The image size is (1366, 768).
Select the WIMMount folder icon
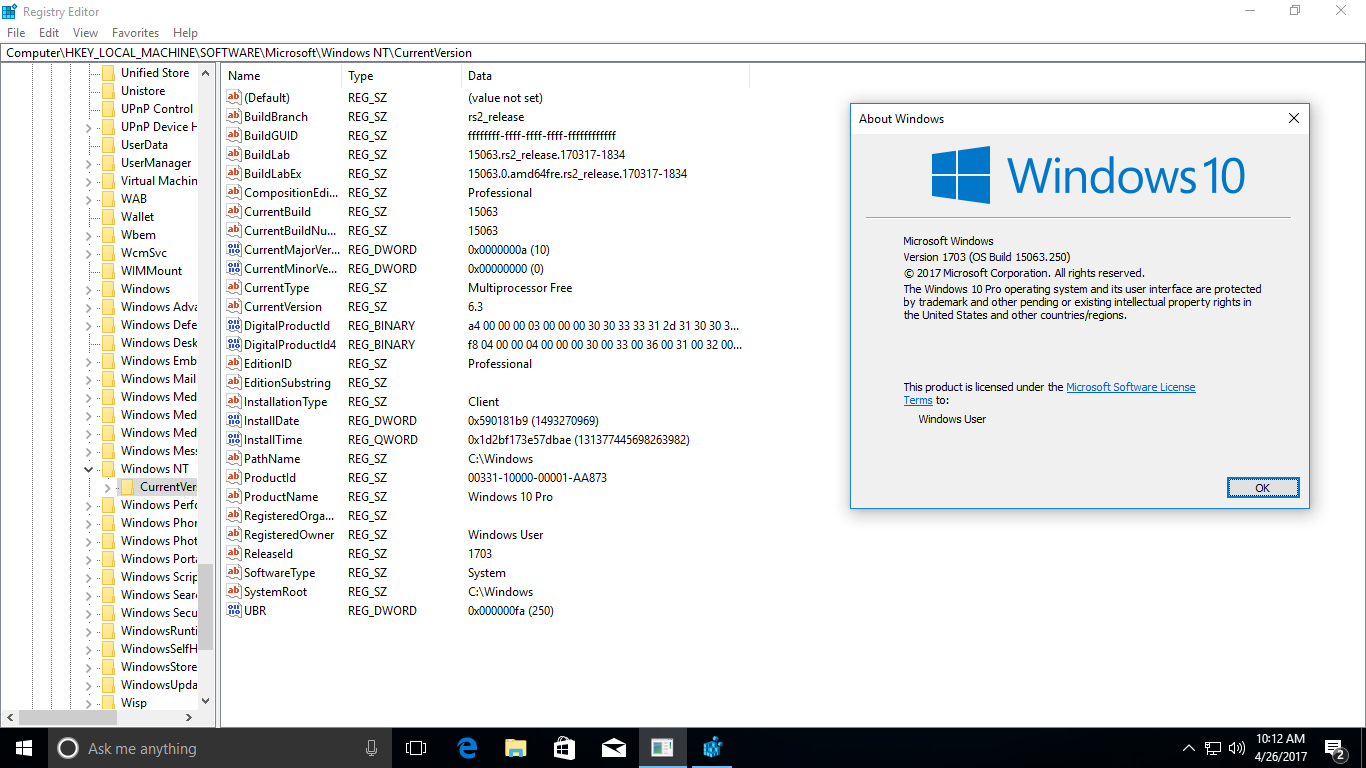[x=108, y=271]
